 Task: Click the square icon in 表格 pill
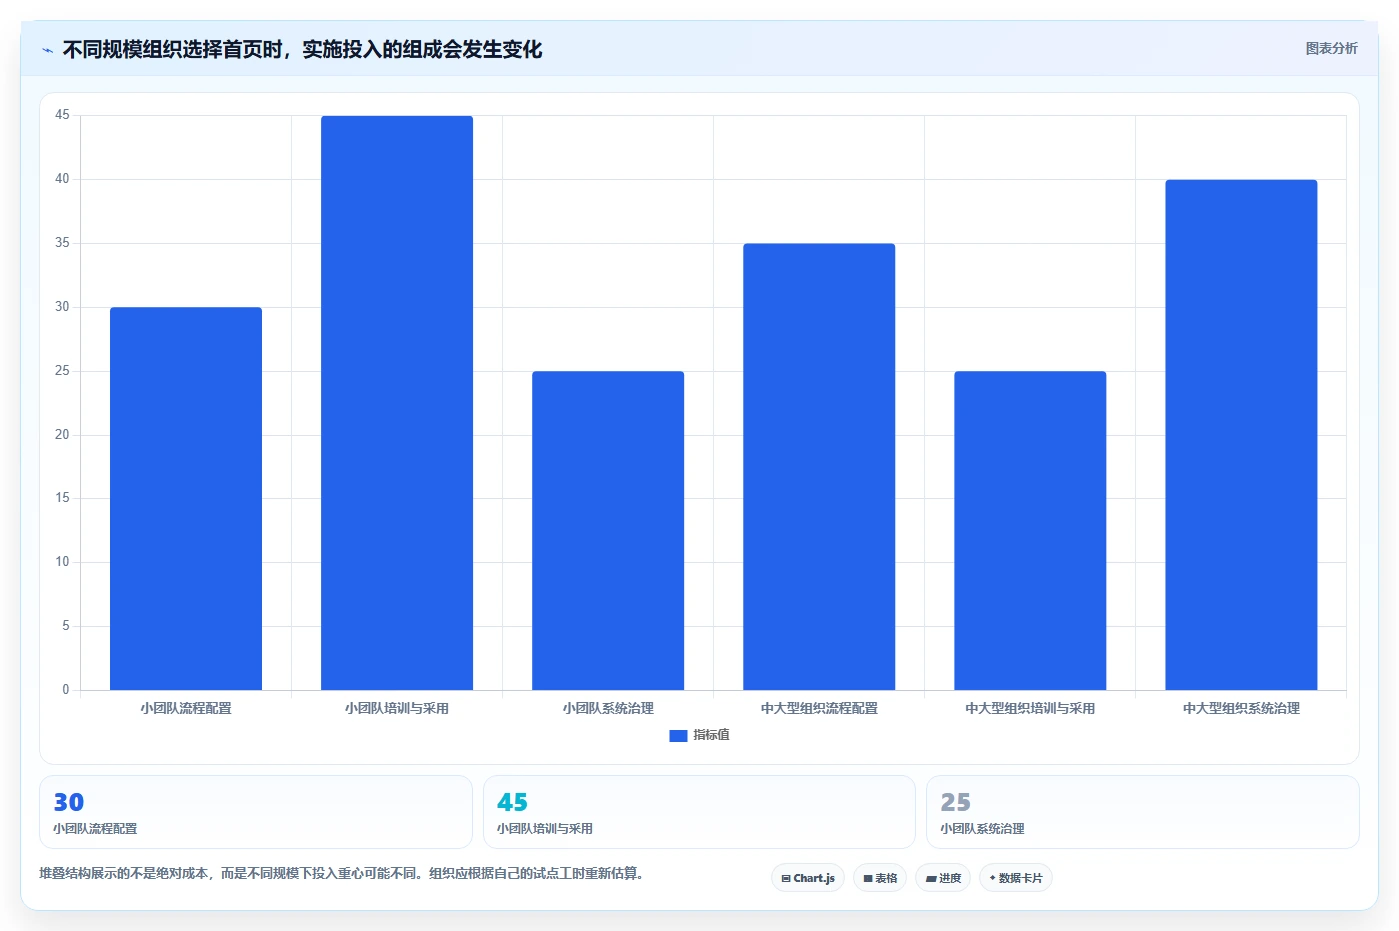coord(868,878)
